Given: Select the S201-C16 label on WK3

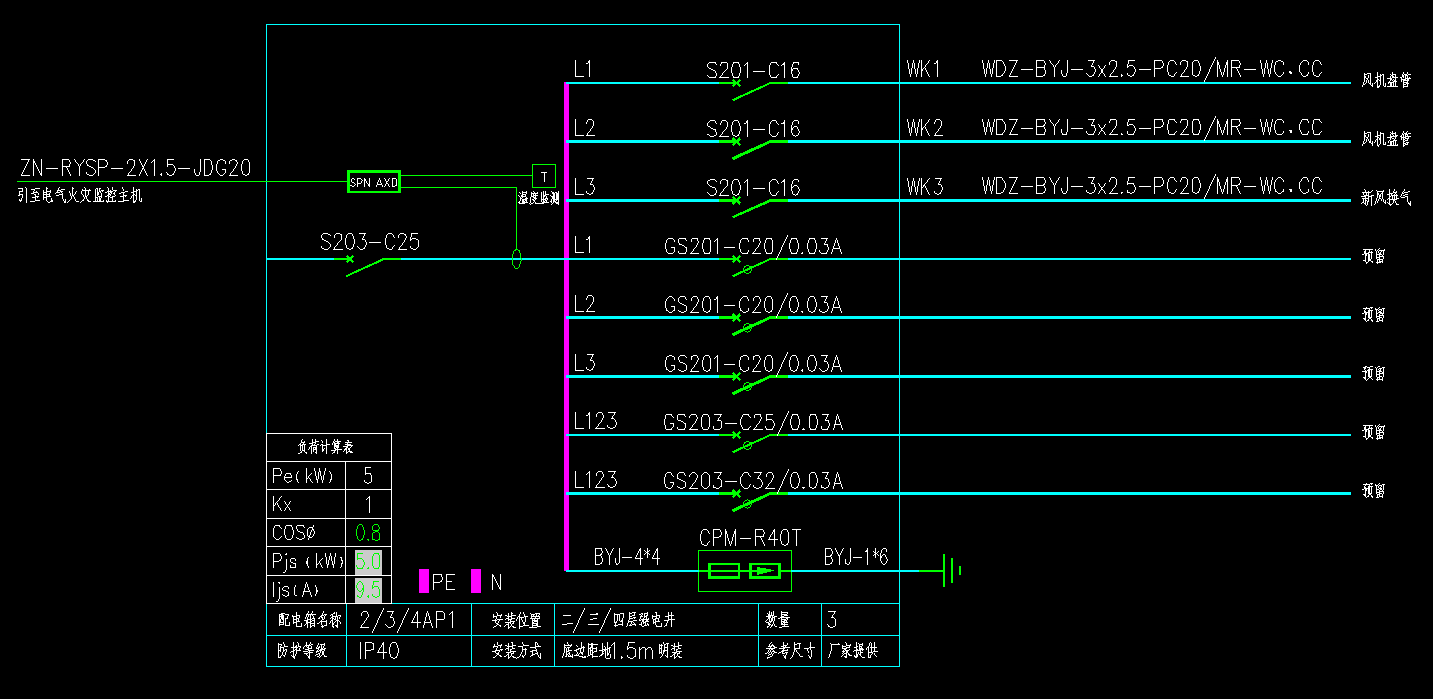Looking at the screenshot, I should tap(753, 188).
